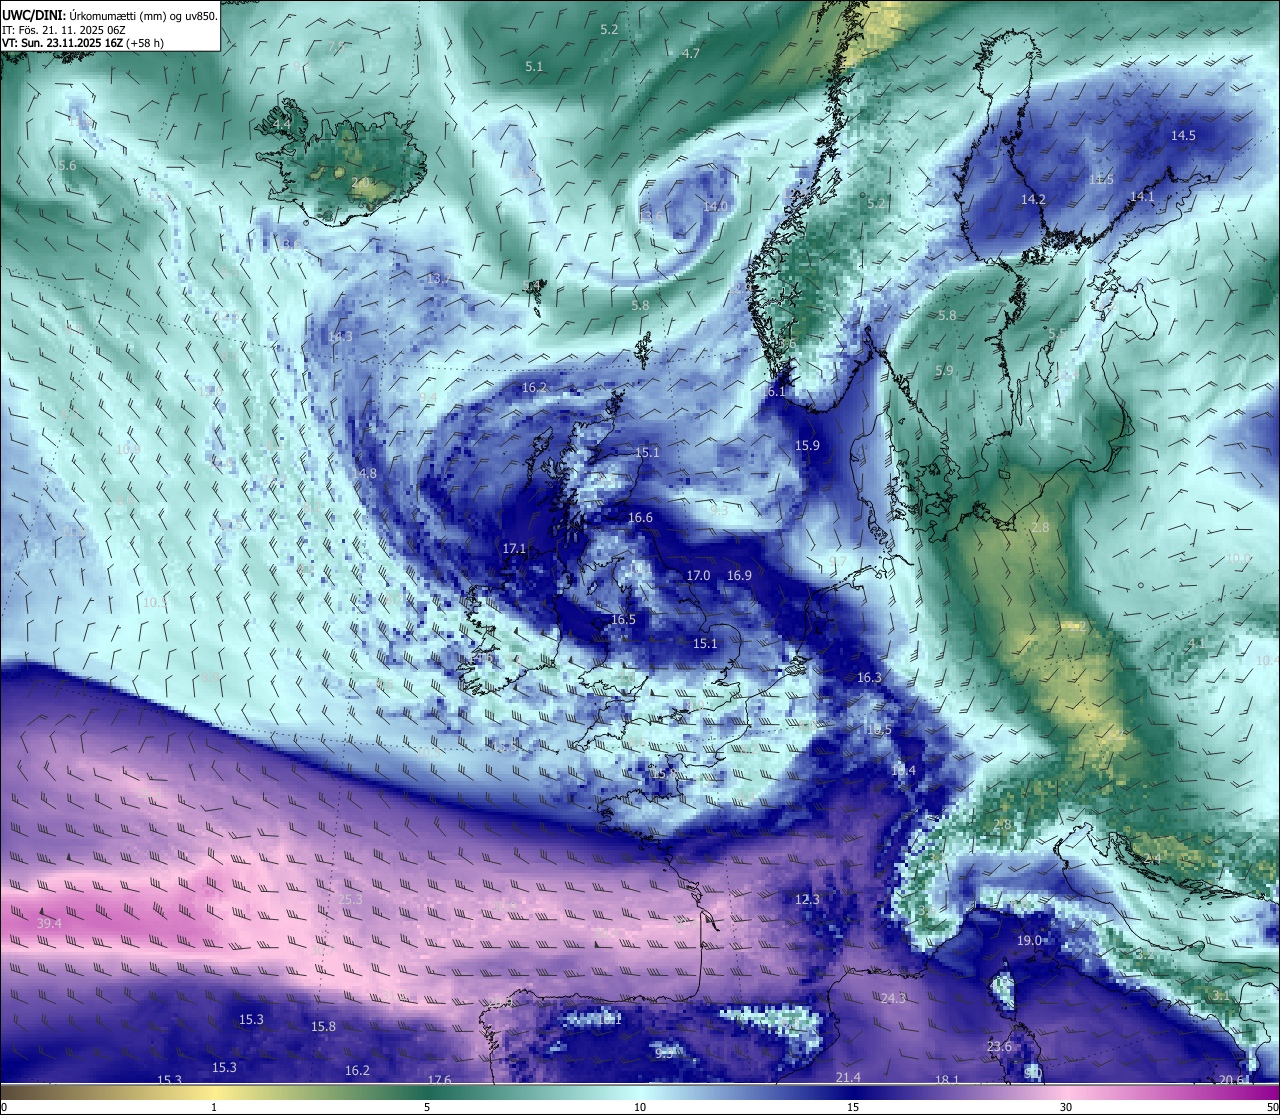This screenshot has width=1280, height=1115.
Task: Click the color scale tick label 30
Action: (1066, 1107)
